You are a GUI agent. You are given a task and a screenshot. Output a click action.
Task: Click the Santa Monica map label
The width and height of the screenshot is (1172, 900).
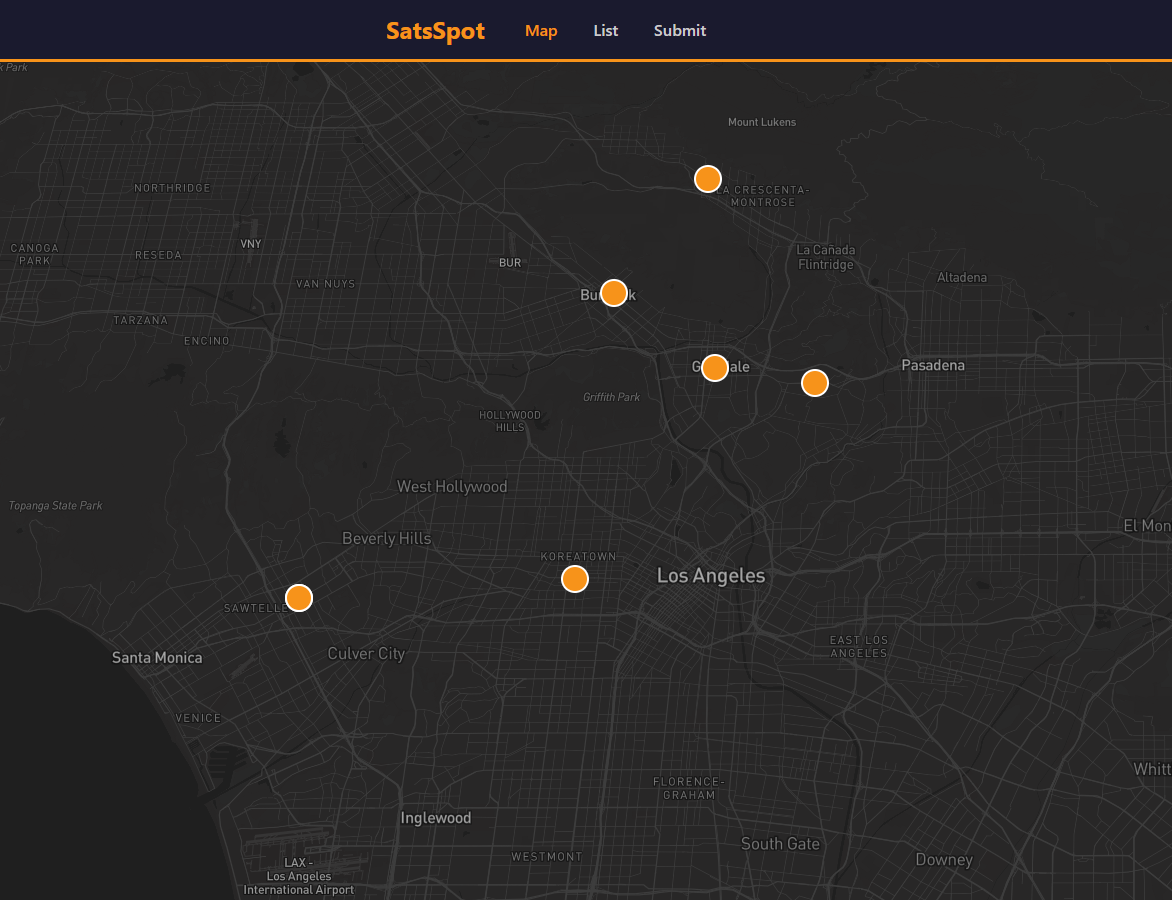coord(157,658)
